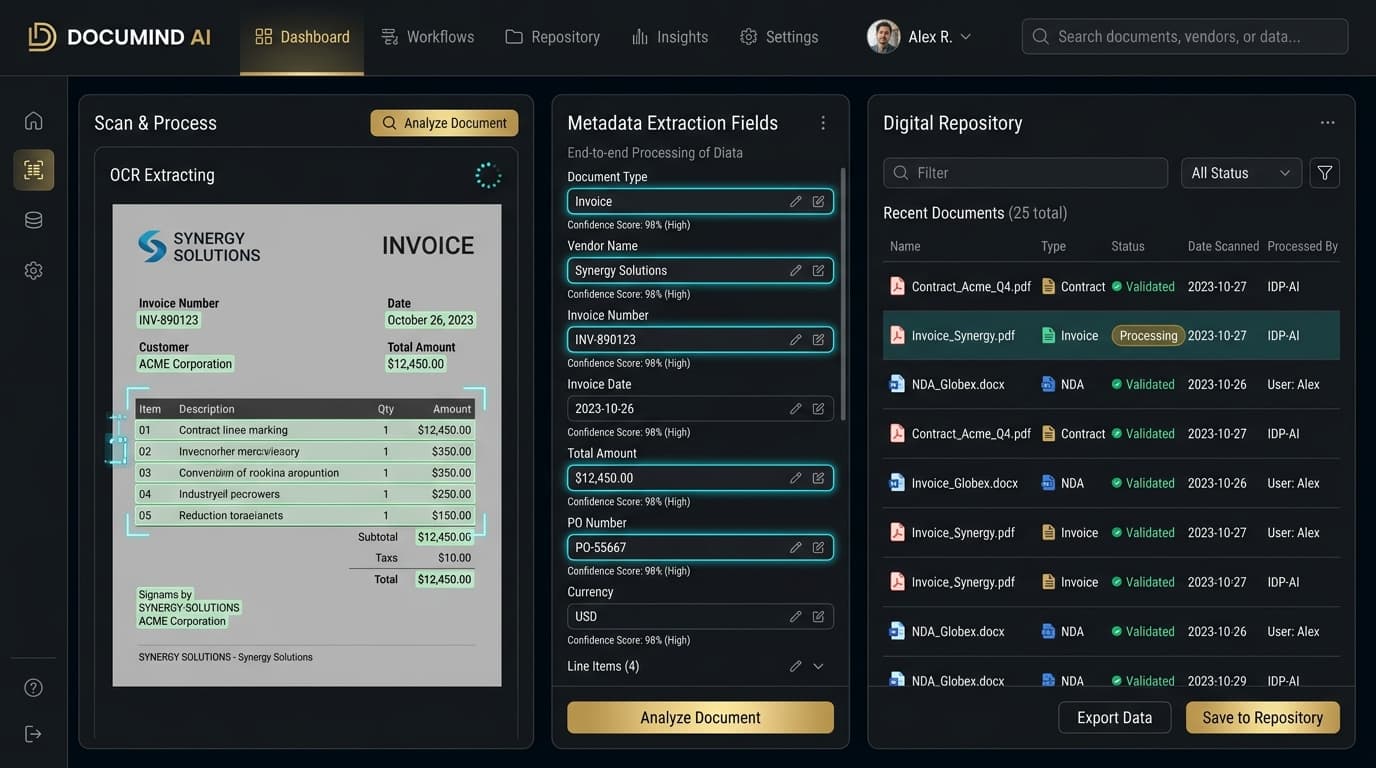Select the document scan sidebar icon

click(x=33, y=170)
